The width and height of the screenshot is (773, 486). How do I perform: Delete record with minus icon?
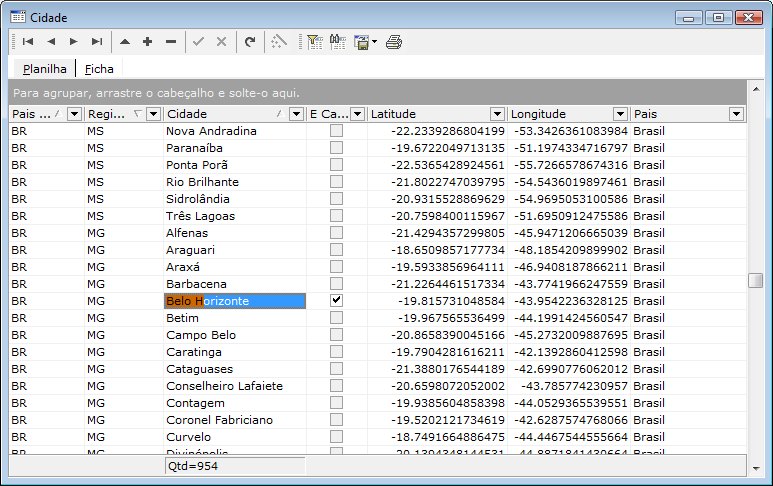pyautogui.click(x=171, y=42)
